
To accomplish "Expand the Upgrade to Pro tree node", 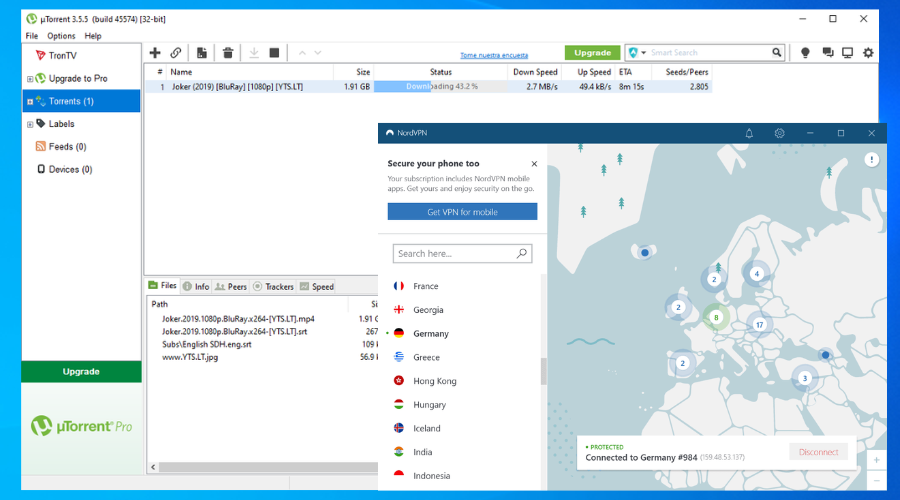I will pyautogui.click(x=30, y=79).
